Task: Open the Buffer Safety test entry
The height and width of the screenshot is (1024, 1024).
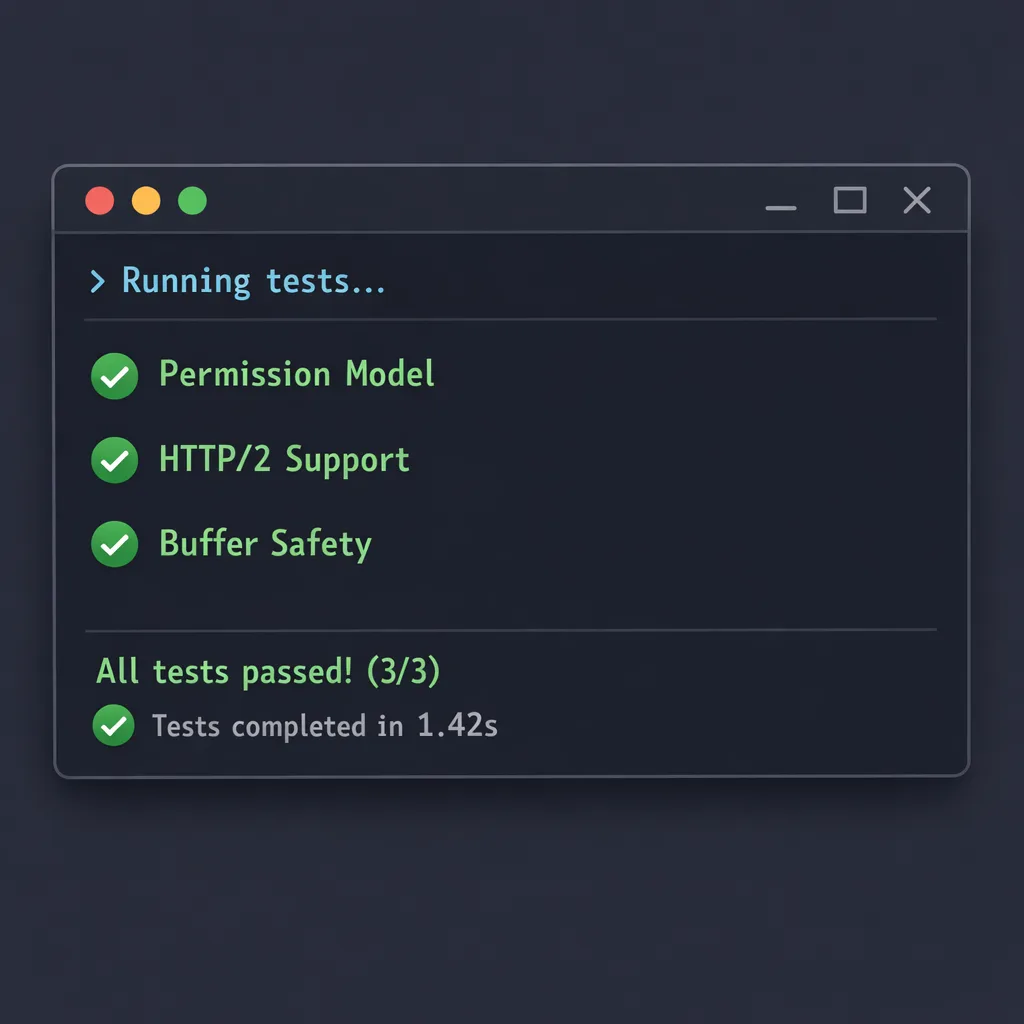Action: click(x=265, y=544)
